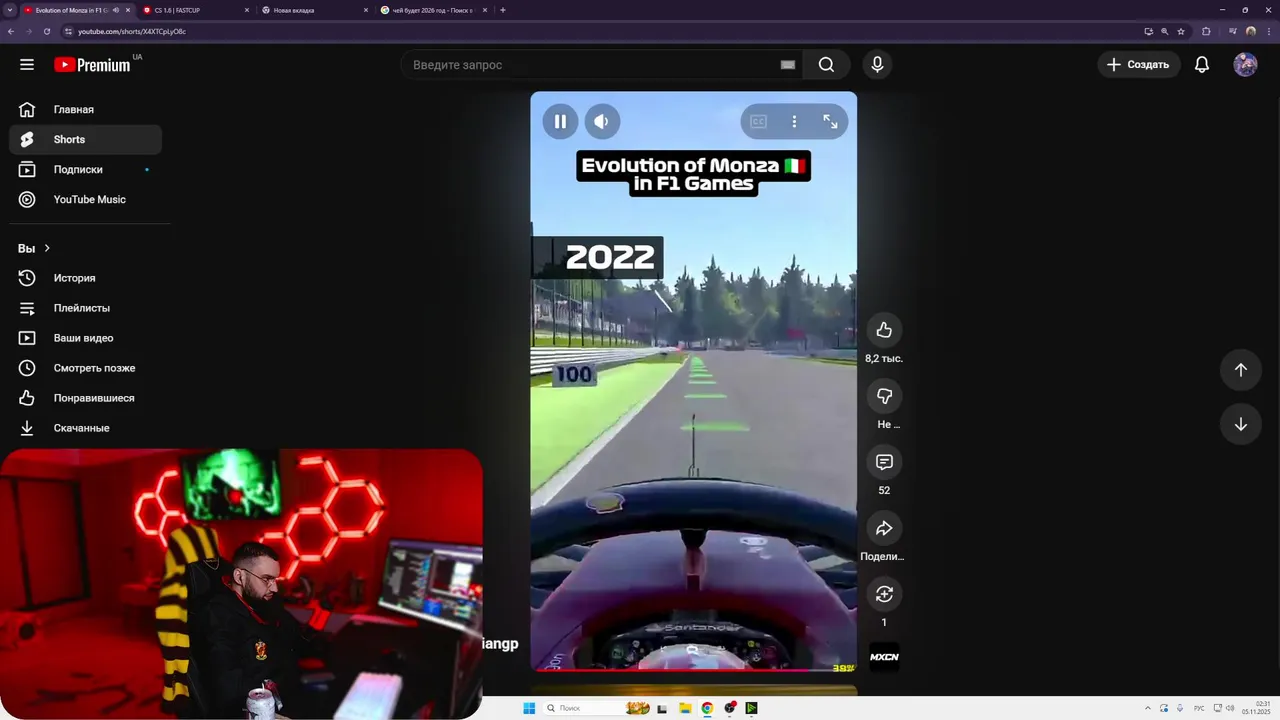Open История in the sidebar

click(85, 278)
